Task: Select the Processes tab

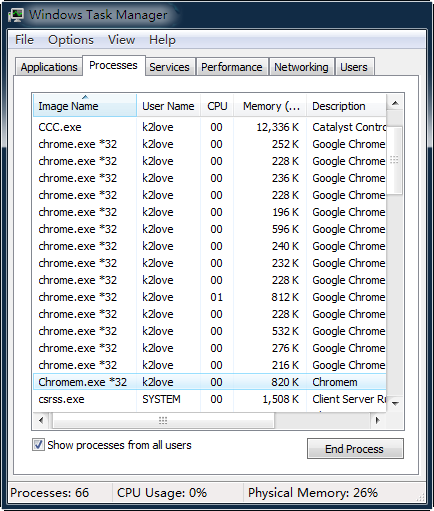Action: coord(113,65)
